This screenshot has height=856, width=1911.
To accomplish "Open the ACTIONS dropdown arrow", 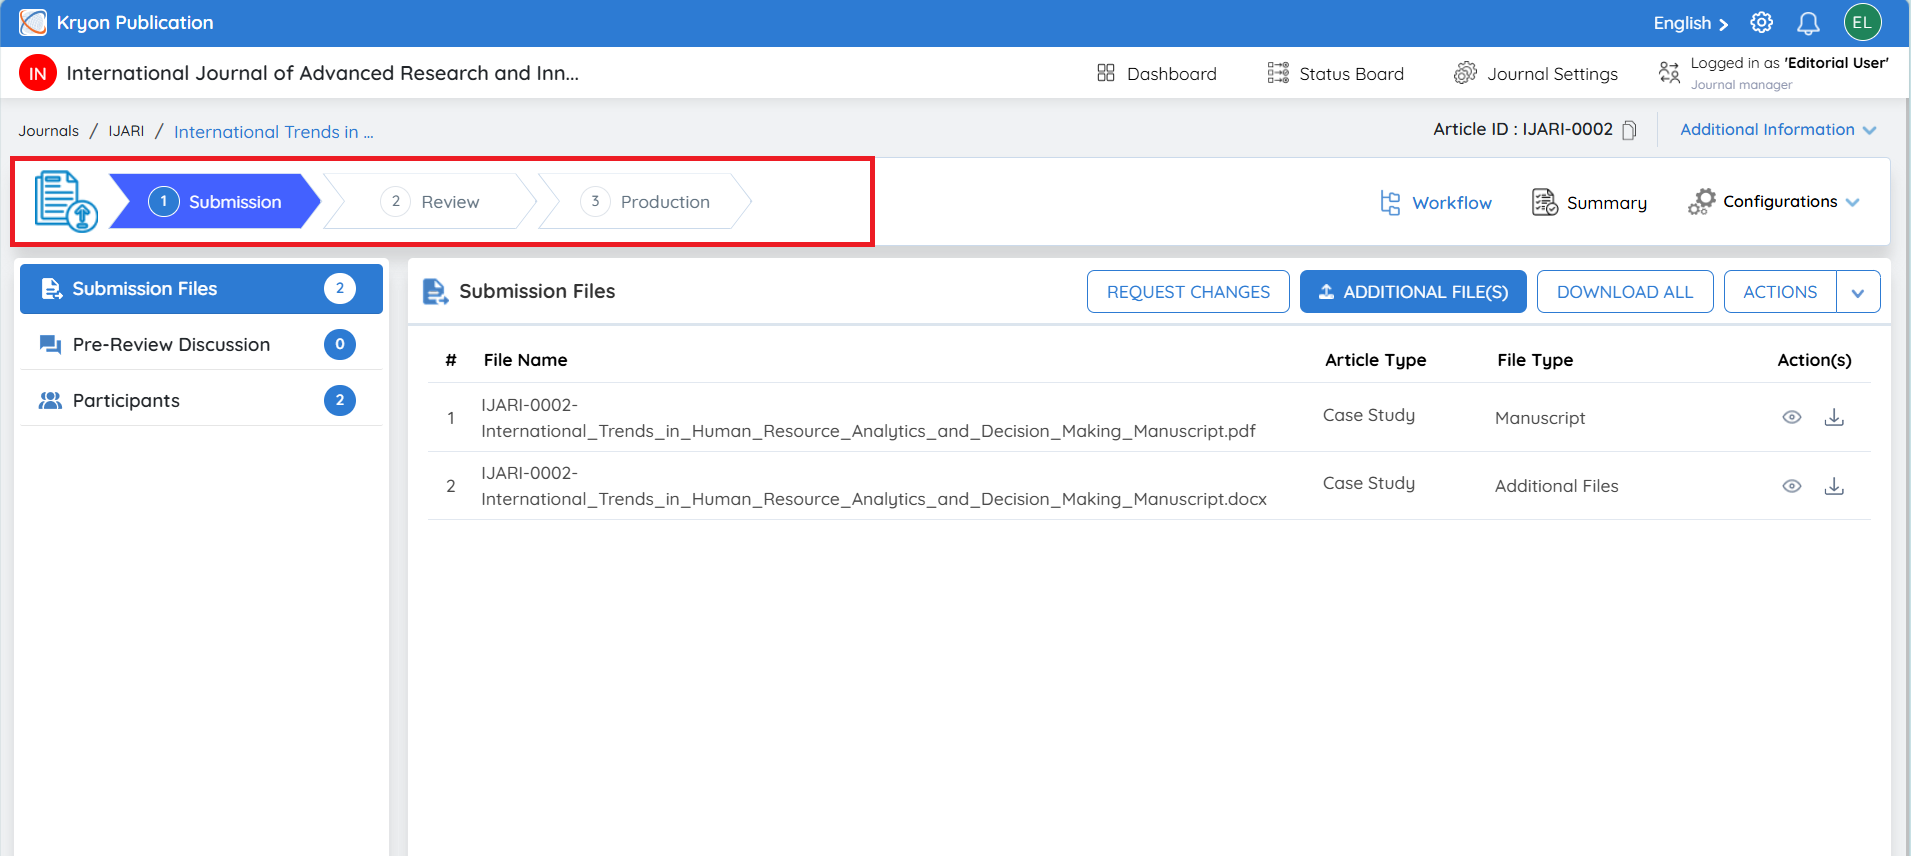I will [x=1858, y=292].
